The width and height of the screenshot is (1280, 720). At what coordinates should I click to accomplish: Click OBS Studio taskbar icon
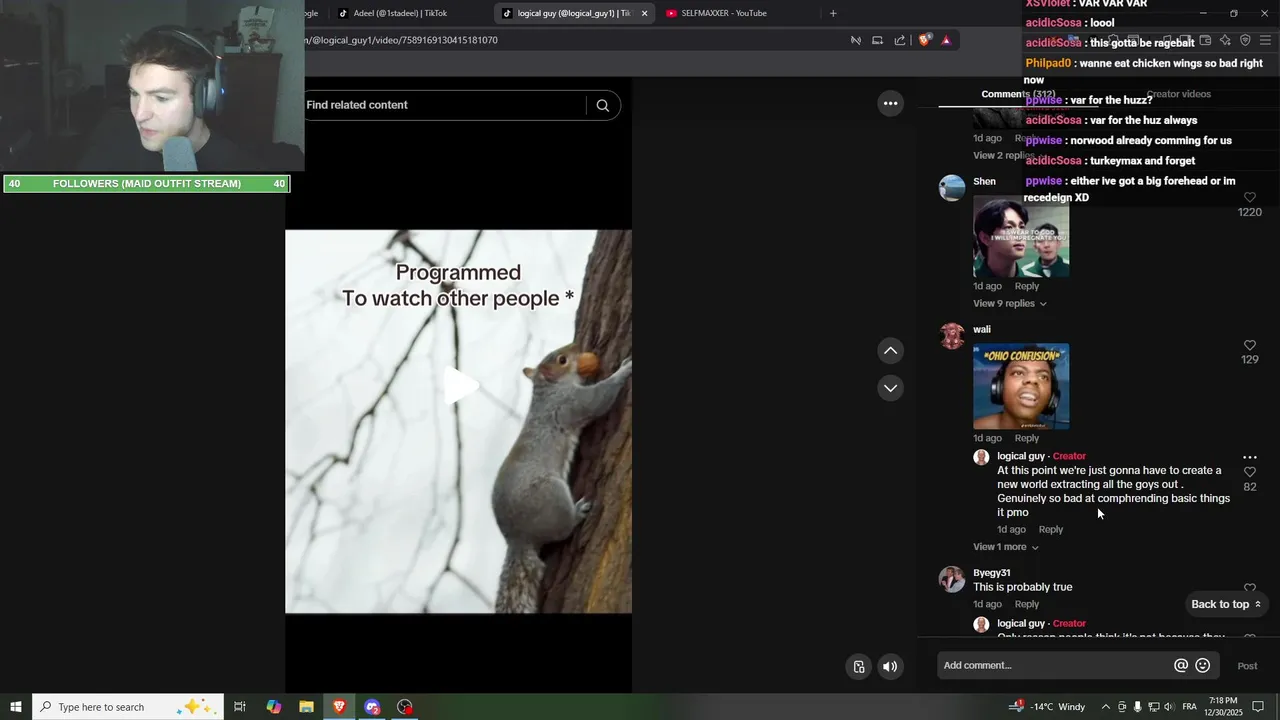(x=405, y=707)
